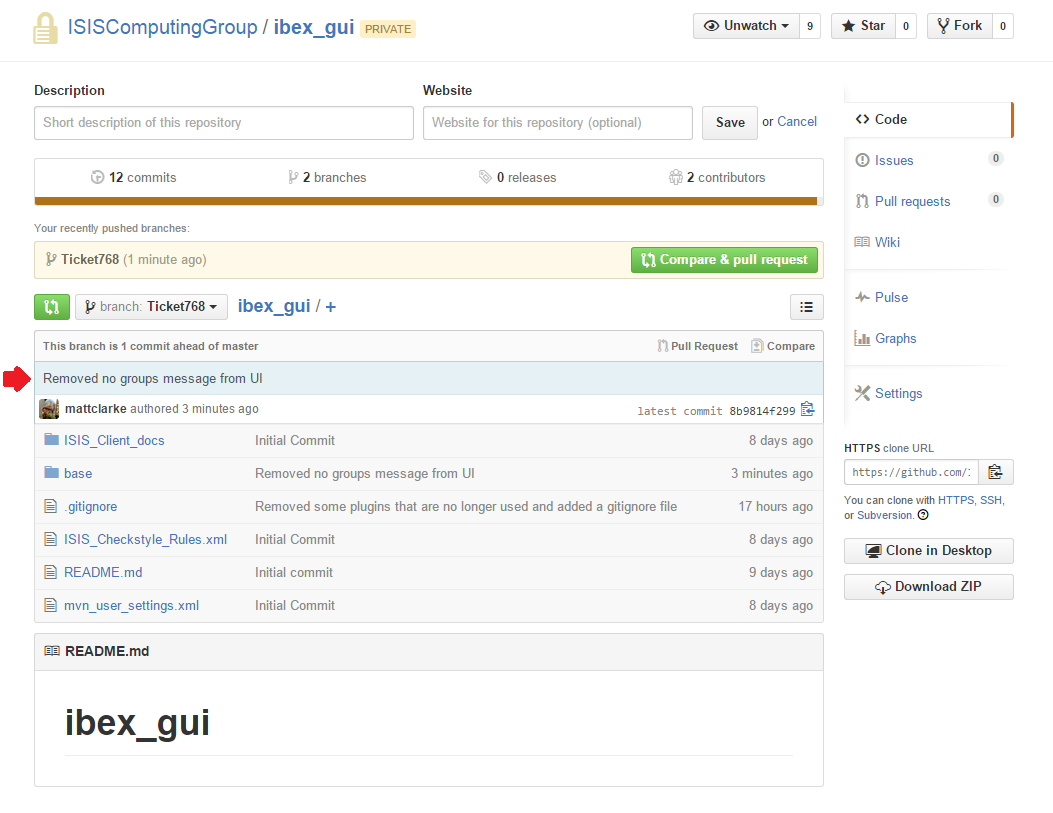Click the help icon beside the Subversion link

(923, 515)
